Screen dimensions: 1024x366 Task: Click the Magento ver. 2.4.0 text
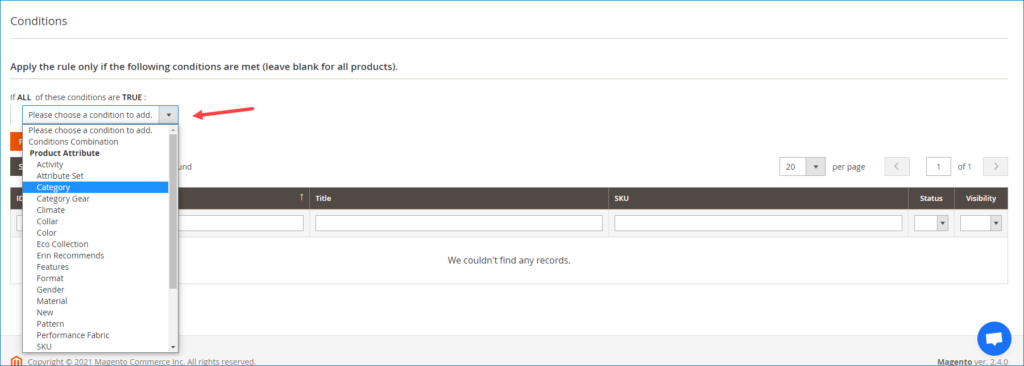coord(972,361)
